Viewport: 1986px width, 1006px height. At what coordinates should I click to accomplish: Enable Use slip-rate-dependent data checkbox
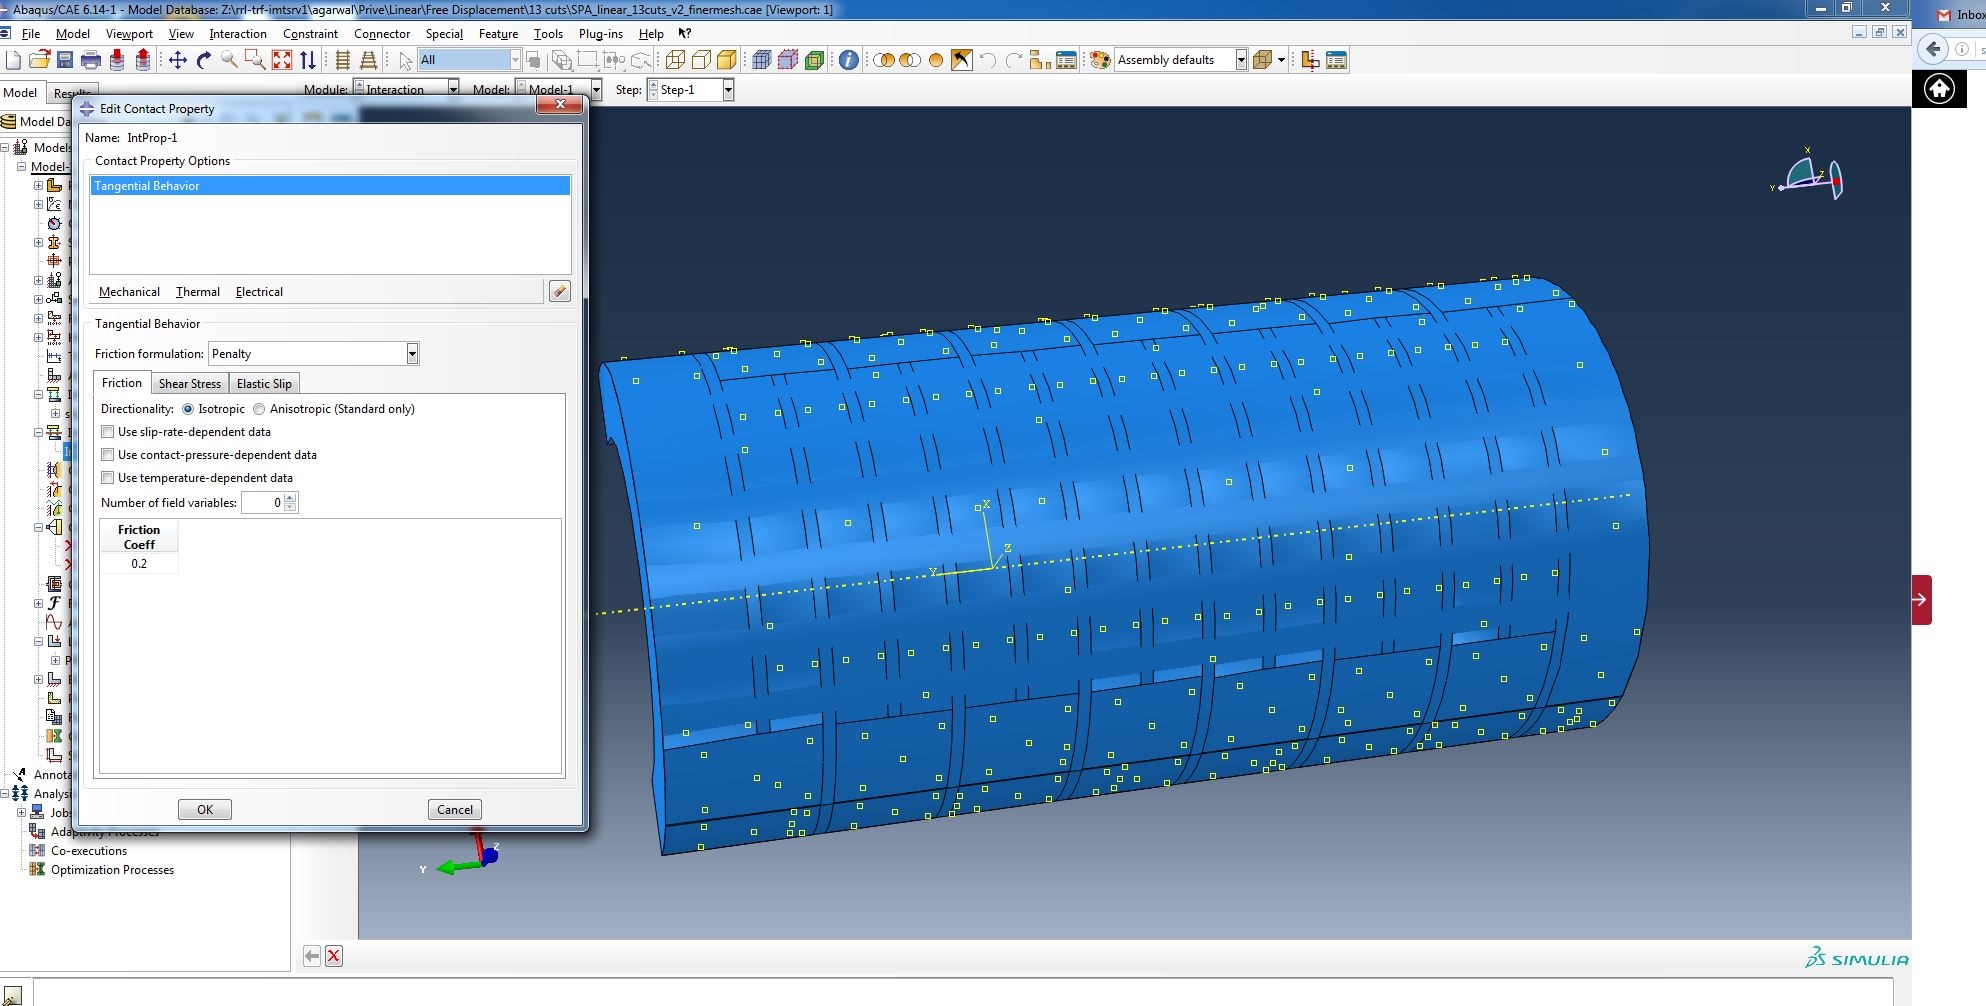108,432
